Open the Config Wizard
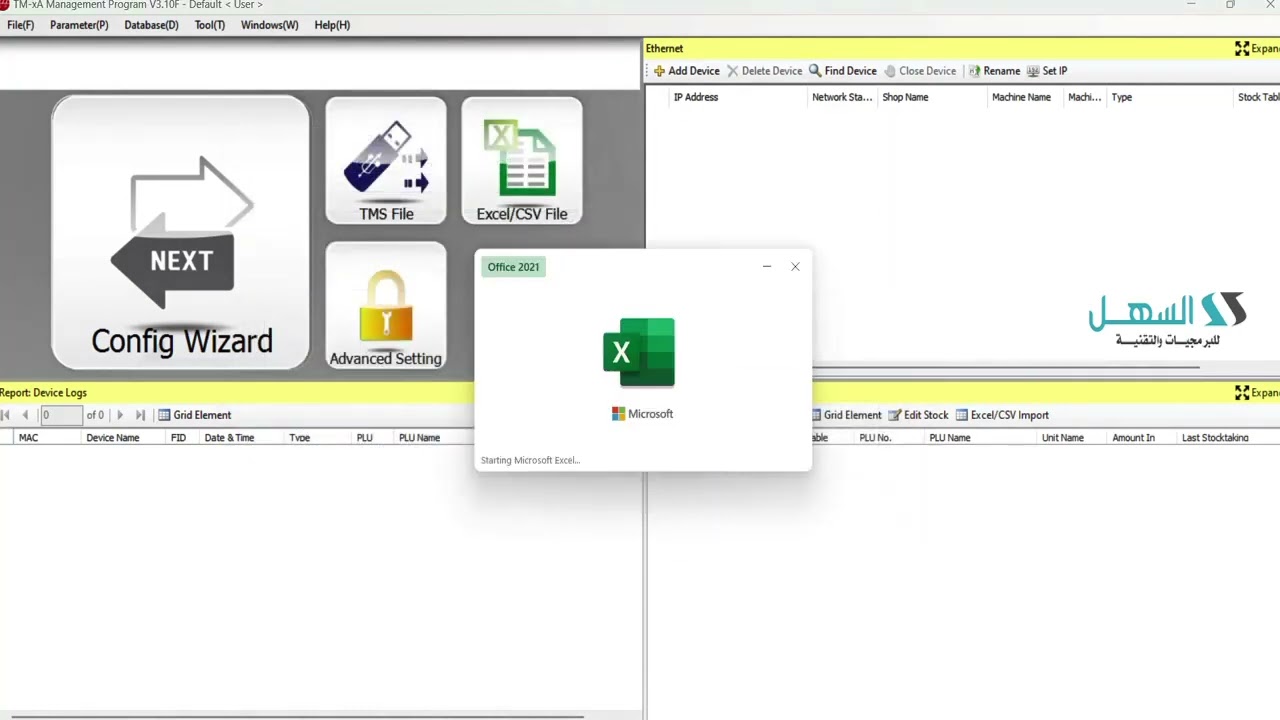The width and height of the screenshot is (1280, 720). (x=181, y=232)
